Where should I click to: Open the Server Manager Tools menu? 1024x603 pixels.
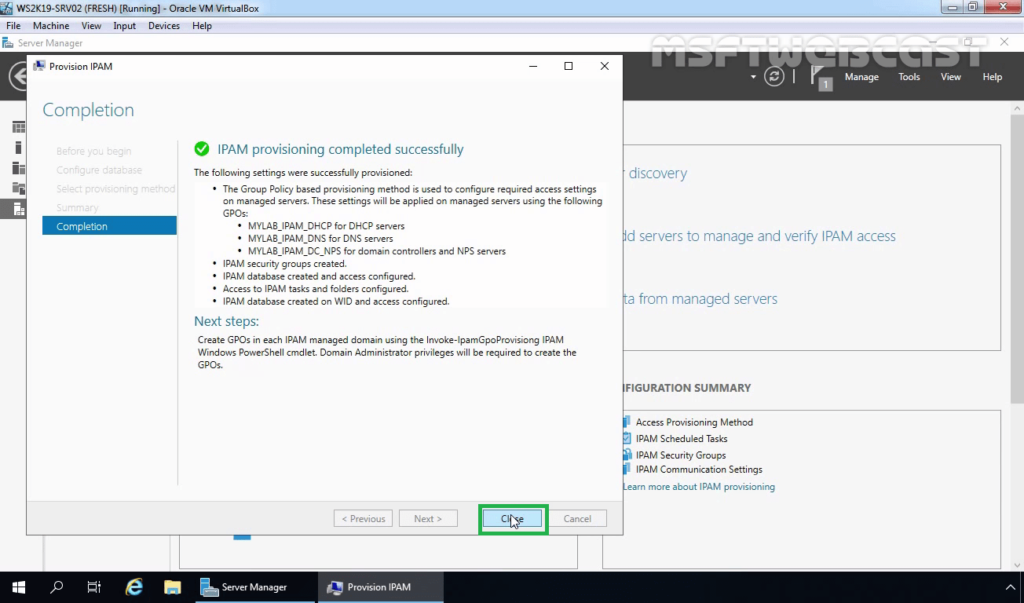pyautogui.click(x=909, y=76)
